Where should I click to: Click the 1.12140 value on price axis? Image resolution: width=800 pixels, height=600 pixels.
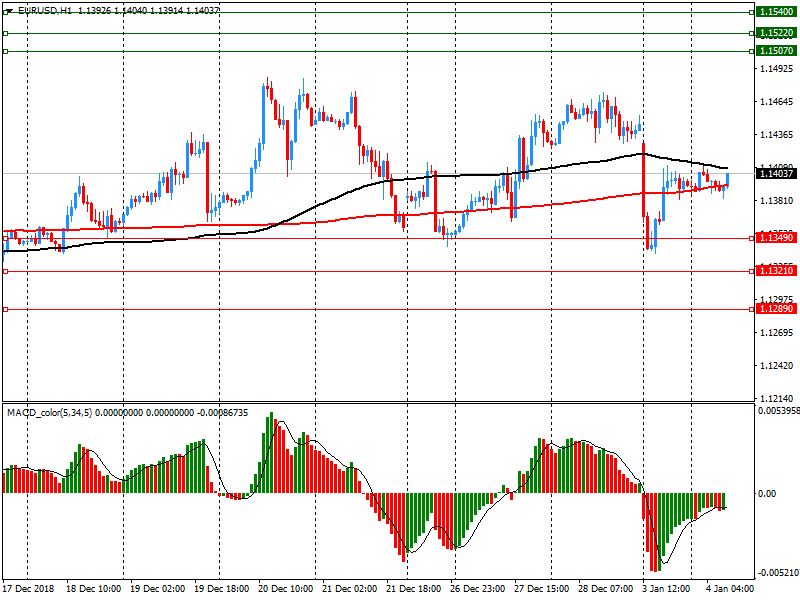click(x=777, y=398)
